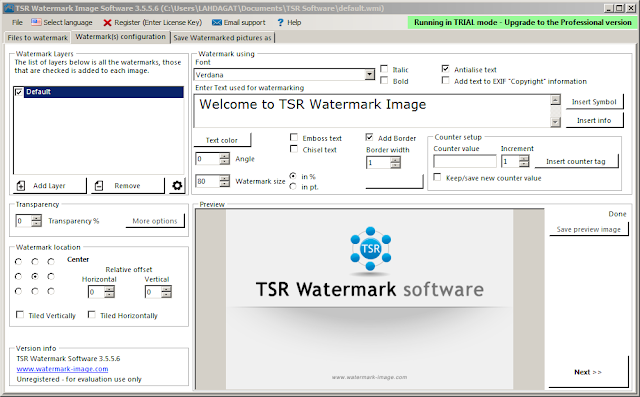
Task: Check Tiled Horizontally
Action: tap(91, 315)
